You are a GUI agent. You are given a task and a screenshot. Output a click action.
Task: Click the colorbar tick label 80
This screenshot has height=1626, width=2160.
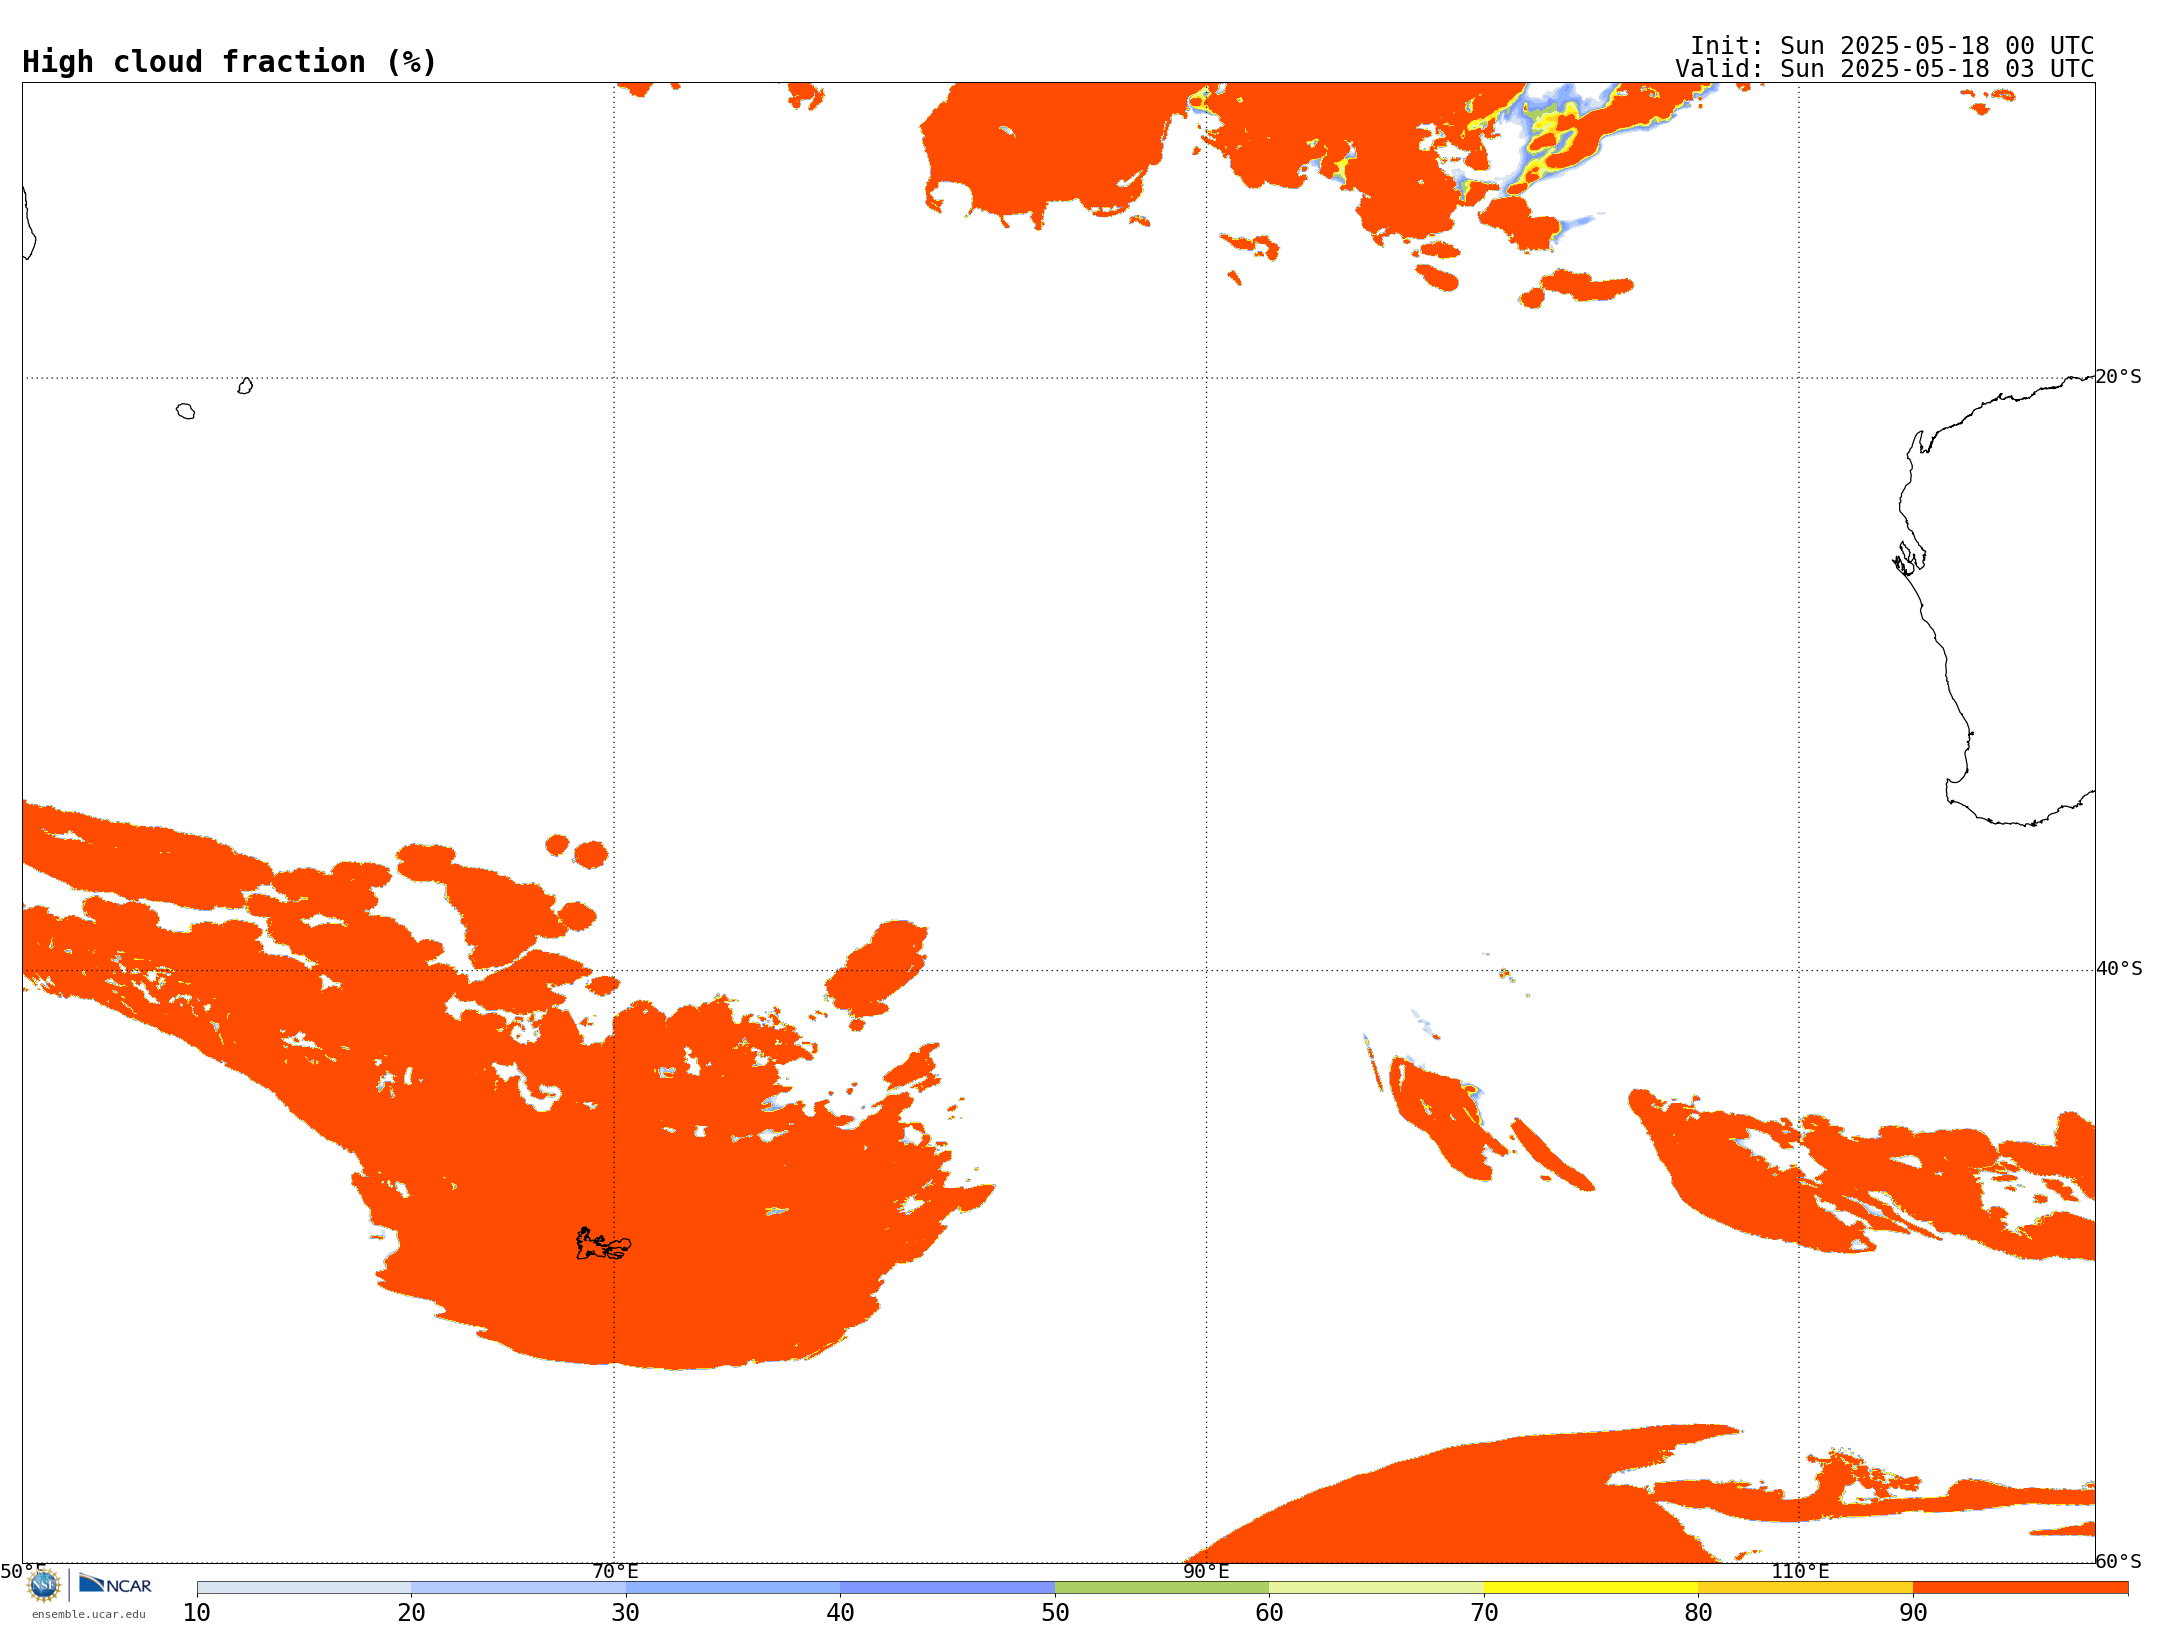click(x=1698, y=1613)
